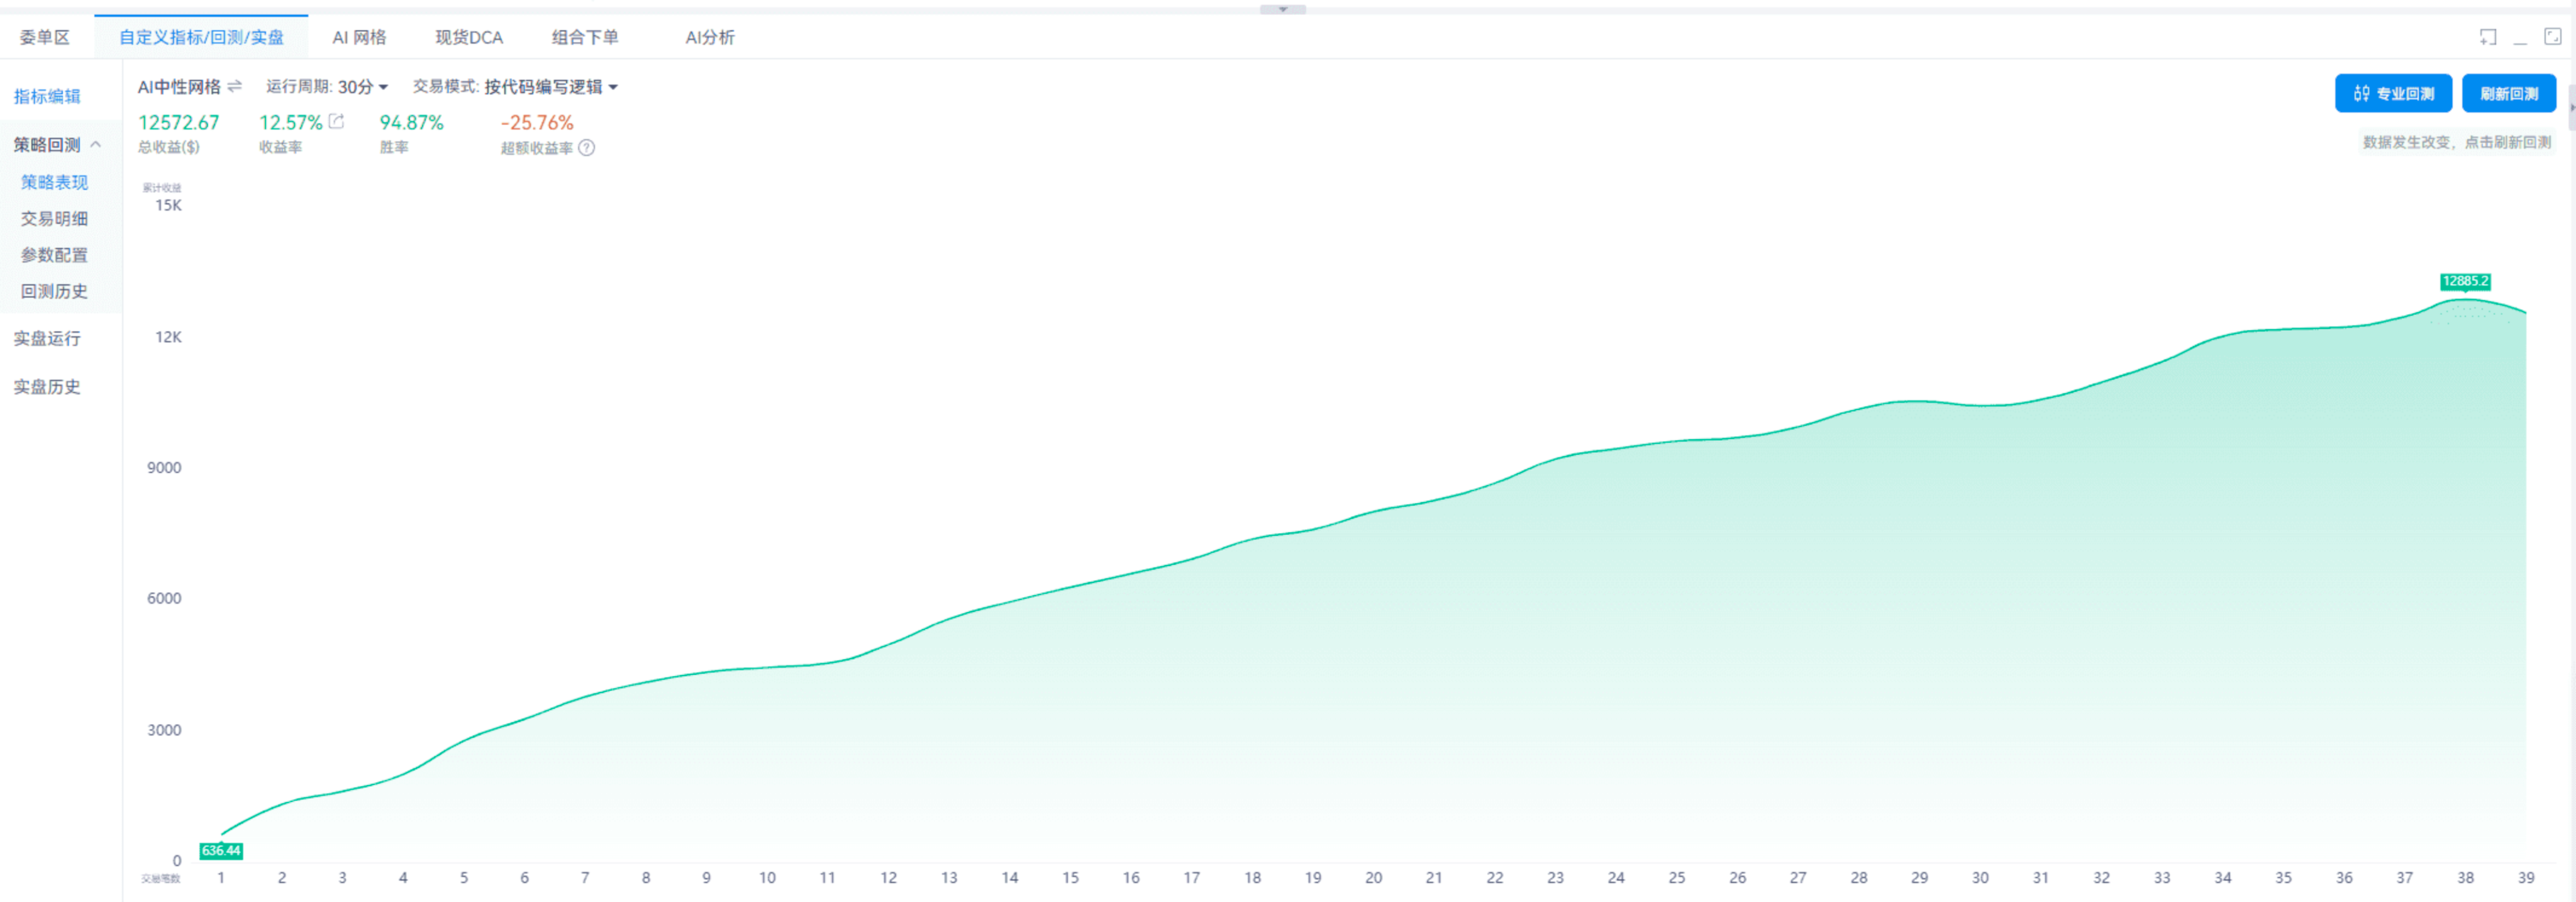Click the 总收益($) label
Viewport: 2576px width, 902px height.
click(169, 147)
